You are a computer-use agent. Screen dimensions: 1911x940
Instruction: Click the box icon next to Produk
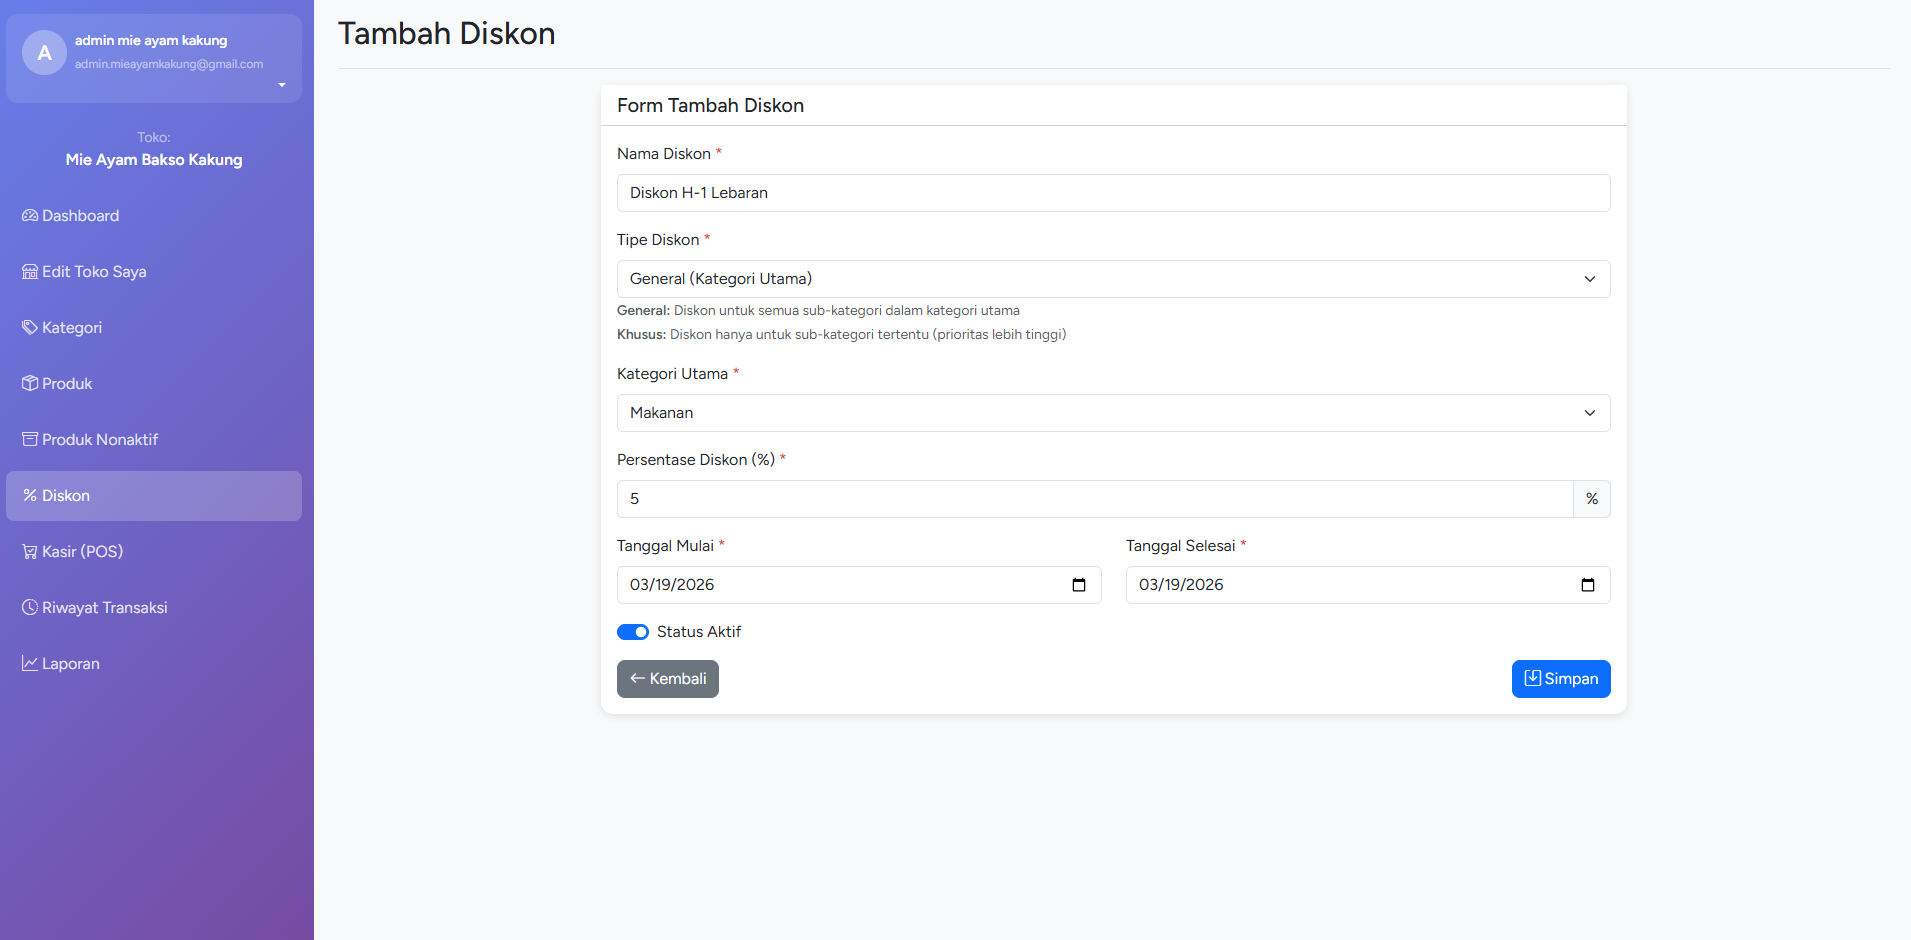click(x=30, y=384)
